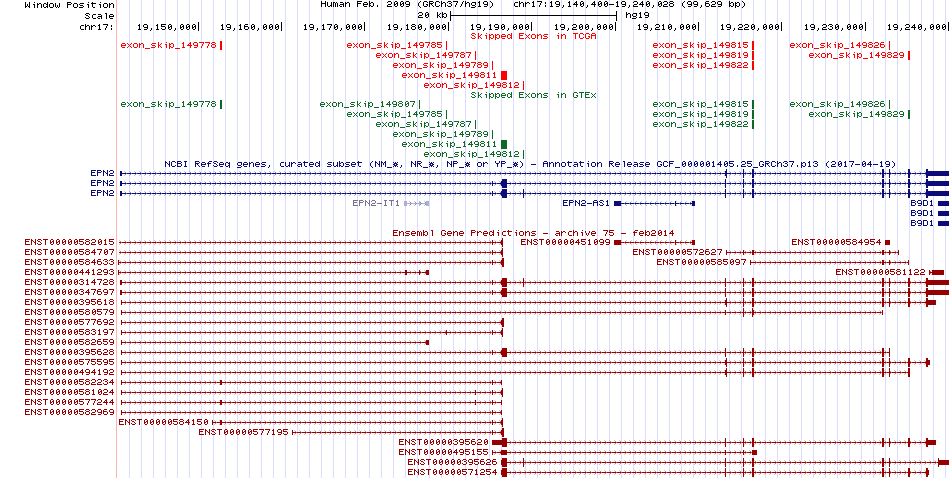
Task: Click red TCGA exon_skip_149811 block
Action: click(x=504, y=75)
